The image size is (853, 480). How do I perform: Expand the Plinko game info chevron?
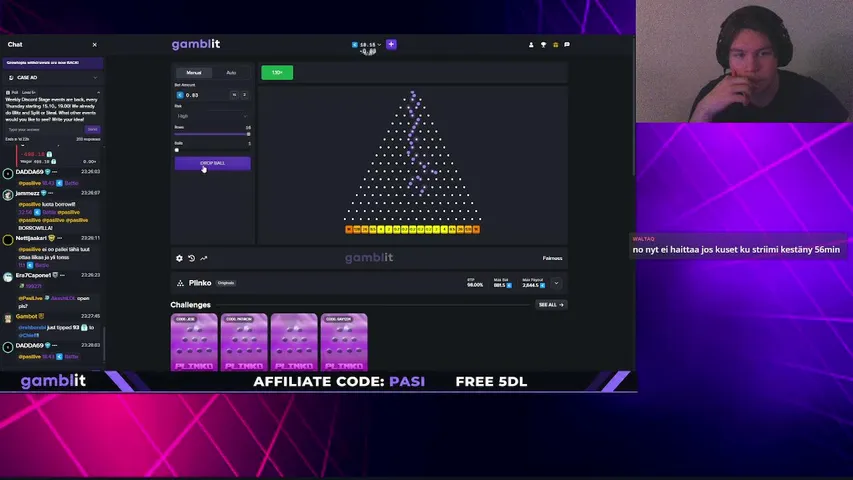[556, 283]
